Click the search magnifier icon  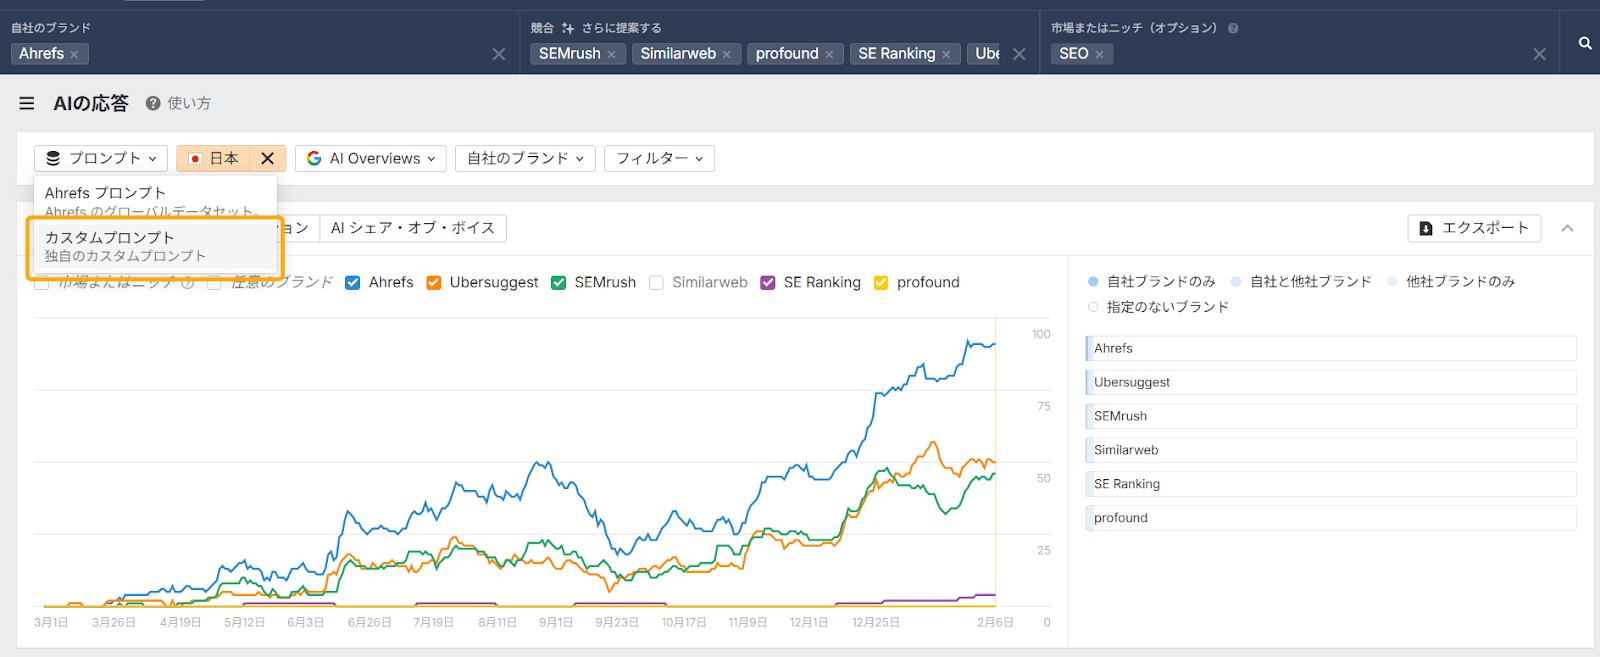[x=1585, y=43]
